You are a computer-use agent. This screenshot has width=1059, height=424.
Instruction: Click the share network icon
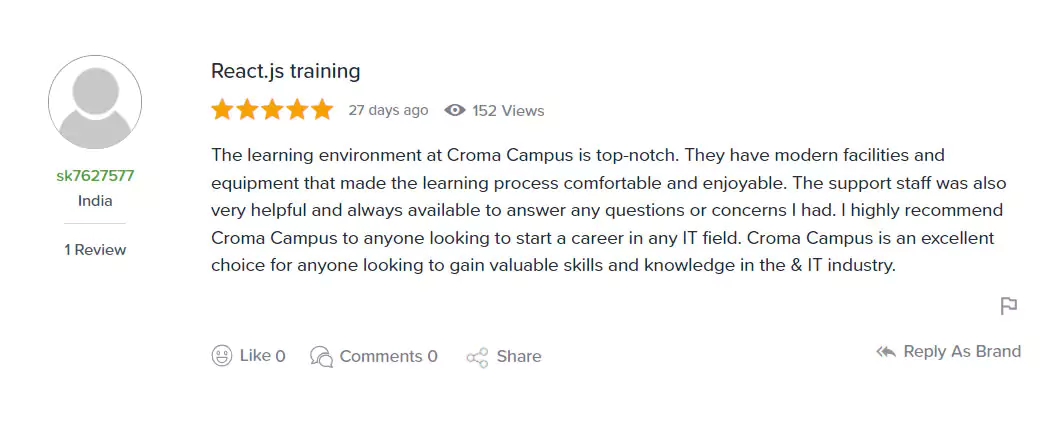click(477, 357)
